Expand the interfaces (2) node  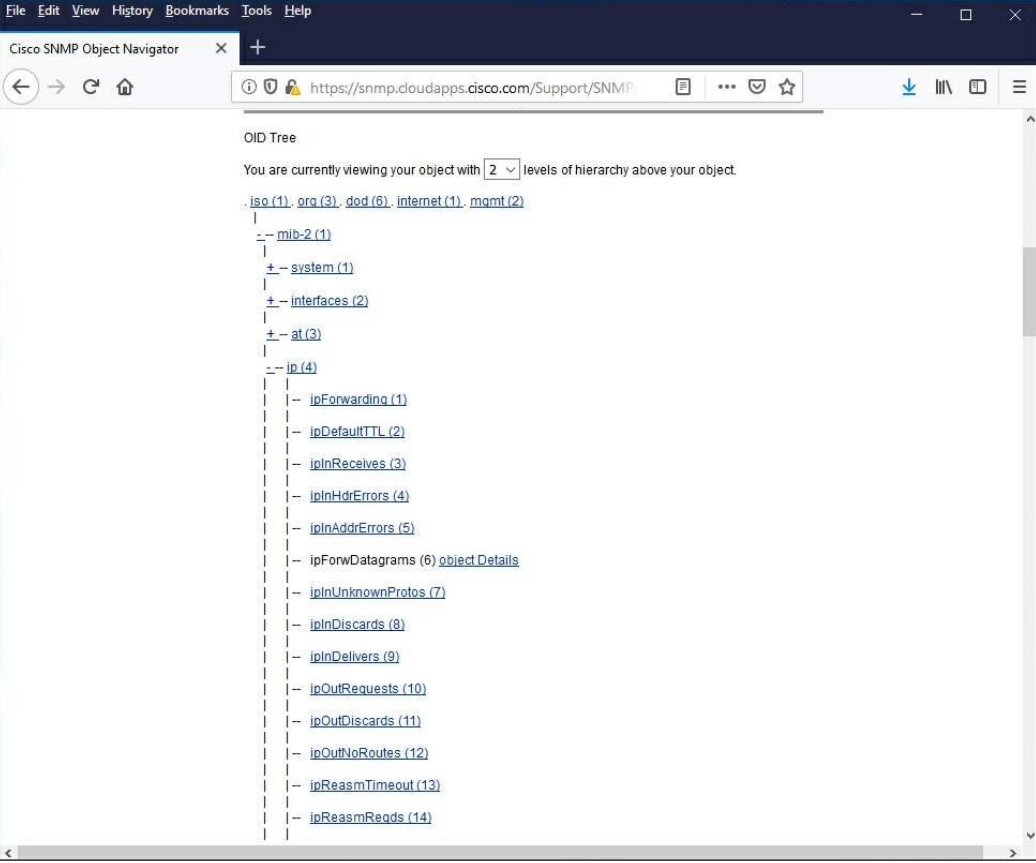[x=271, y=301]
